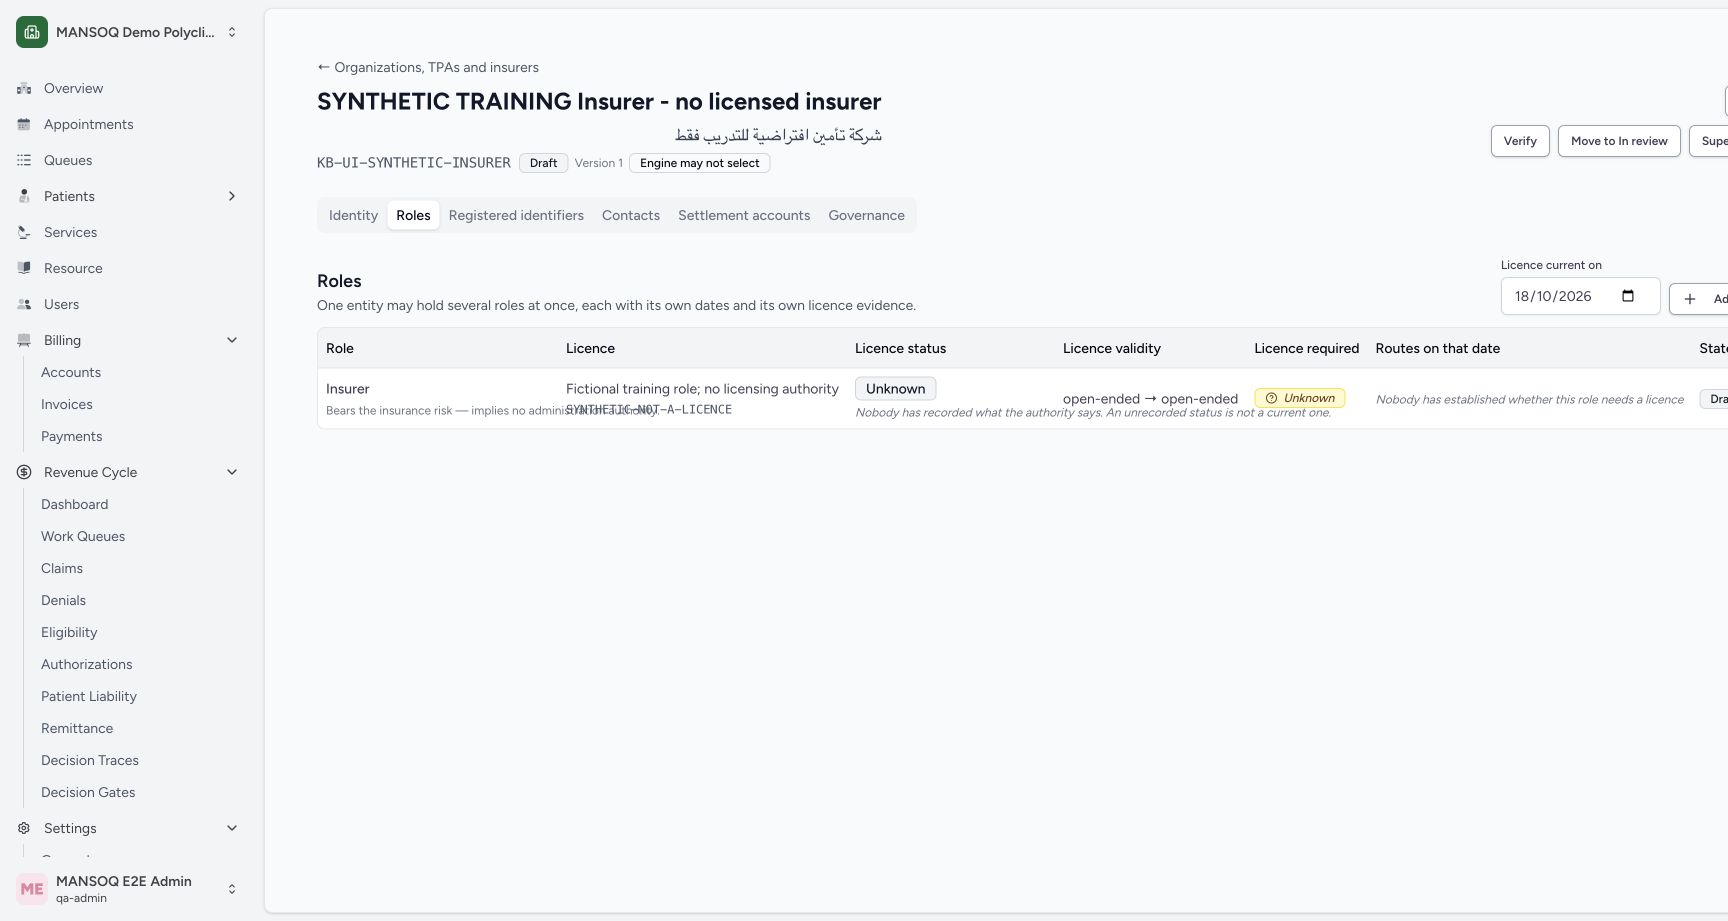The width and height of the screenshot is (1728, 921).
Task: Open Accounts under Billing
Action: 71,373
